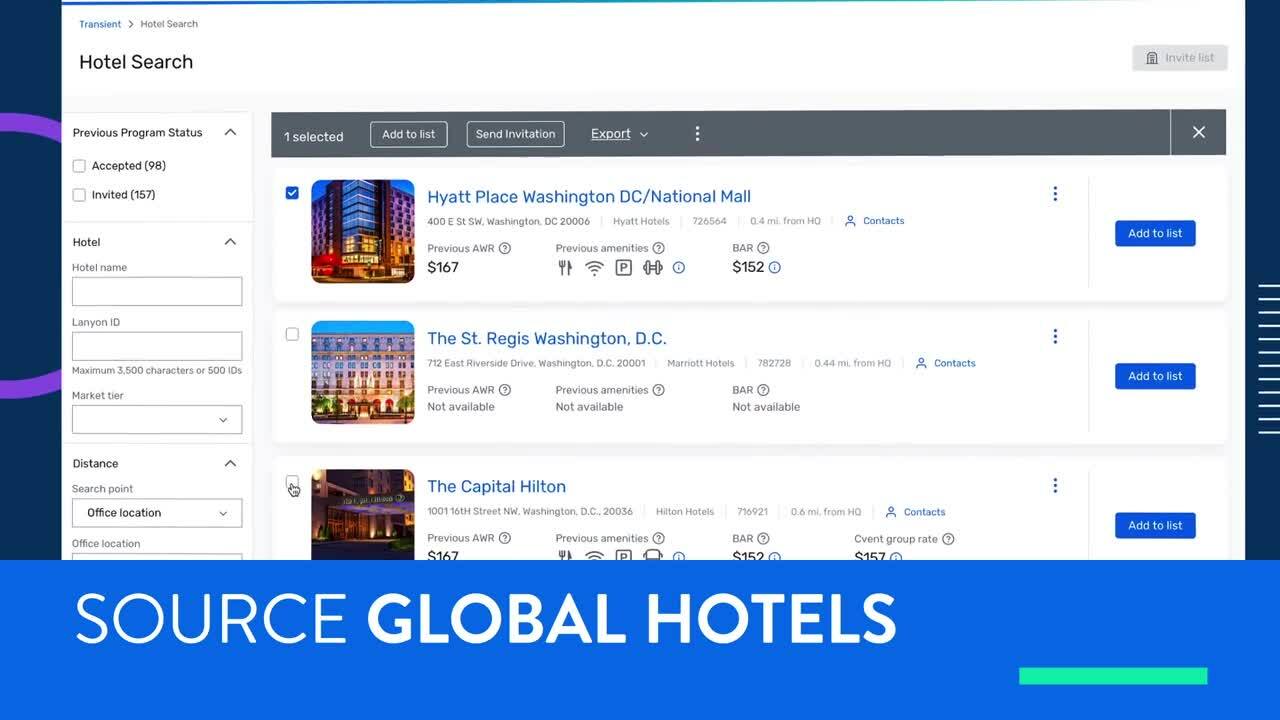
Task: Open St. Regis three-dot options menu
Action: coord(1054,337)
